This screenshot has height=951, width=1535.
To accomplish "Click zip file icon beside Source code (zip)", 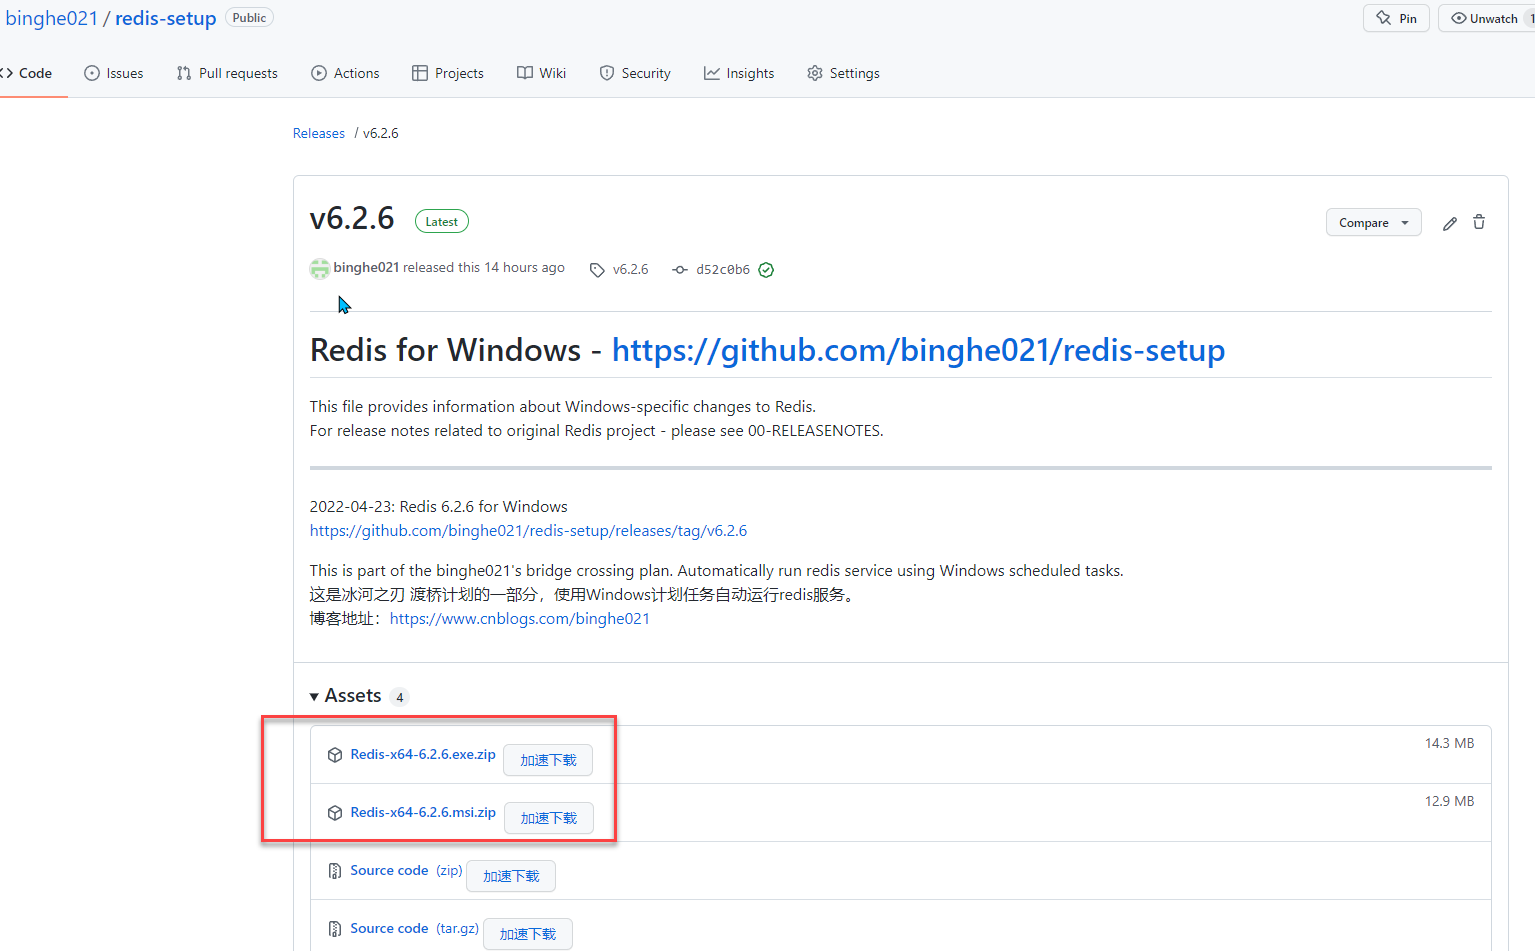I will tap(335, 871).
